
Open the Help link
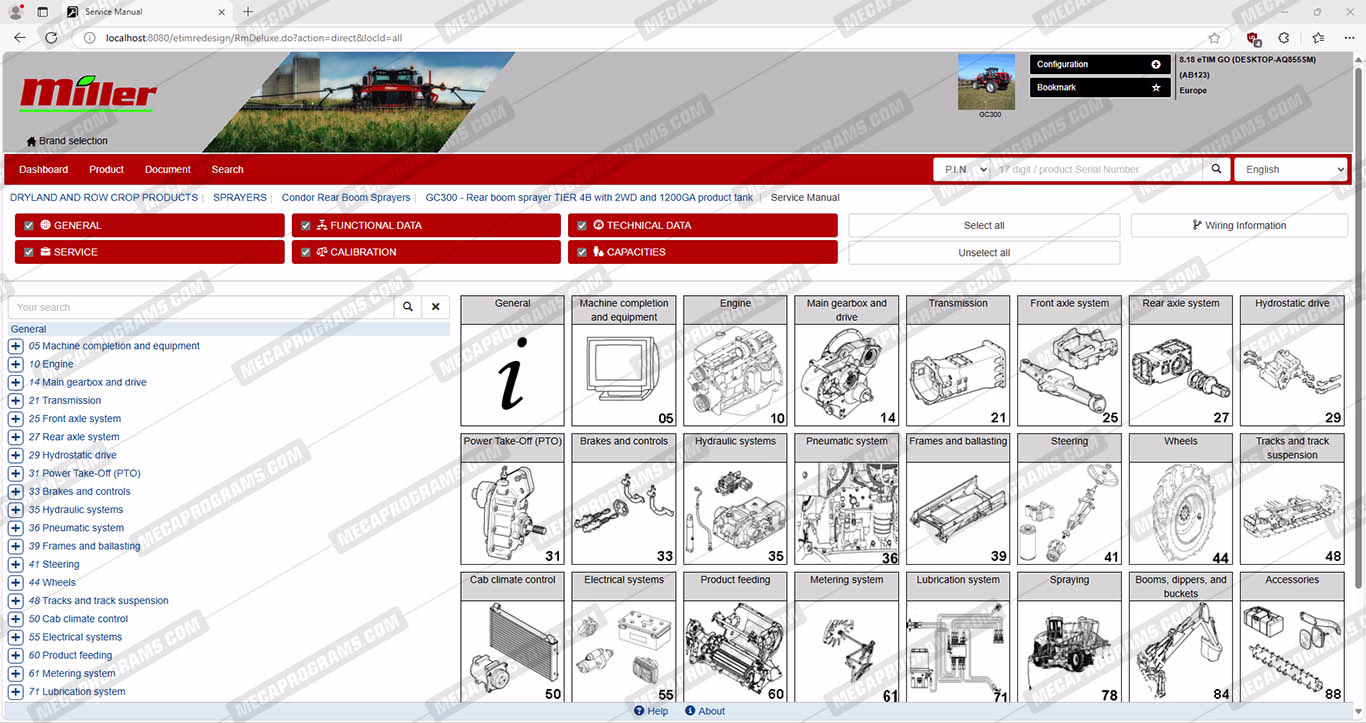coord(651,711)
